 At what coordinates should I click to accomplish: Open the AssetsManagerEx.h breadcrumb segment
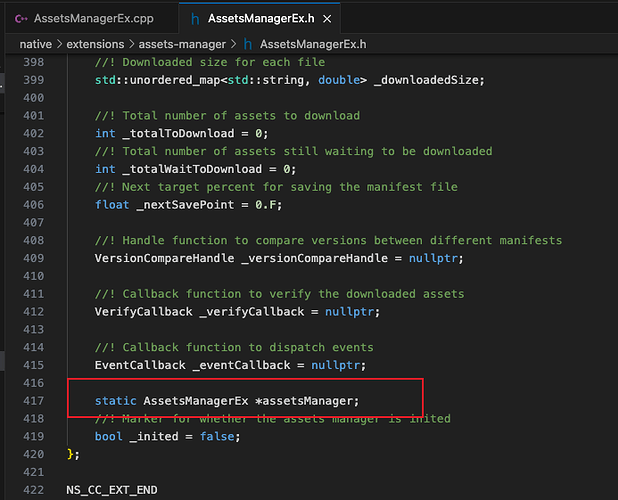[x=313, y=44]
